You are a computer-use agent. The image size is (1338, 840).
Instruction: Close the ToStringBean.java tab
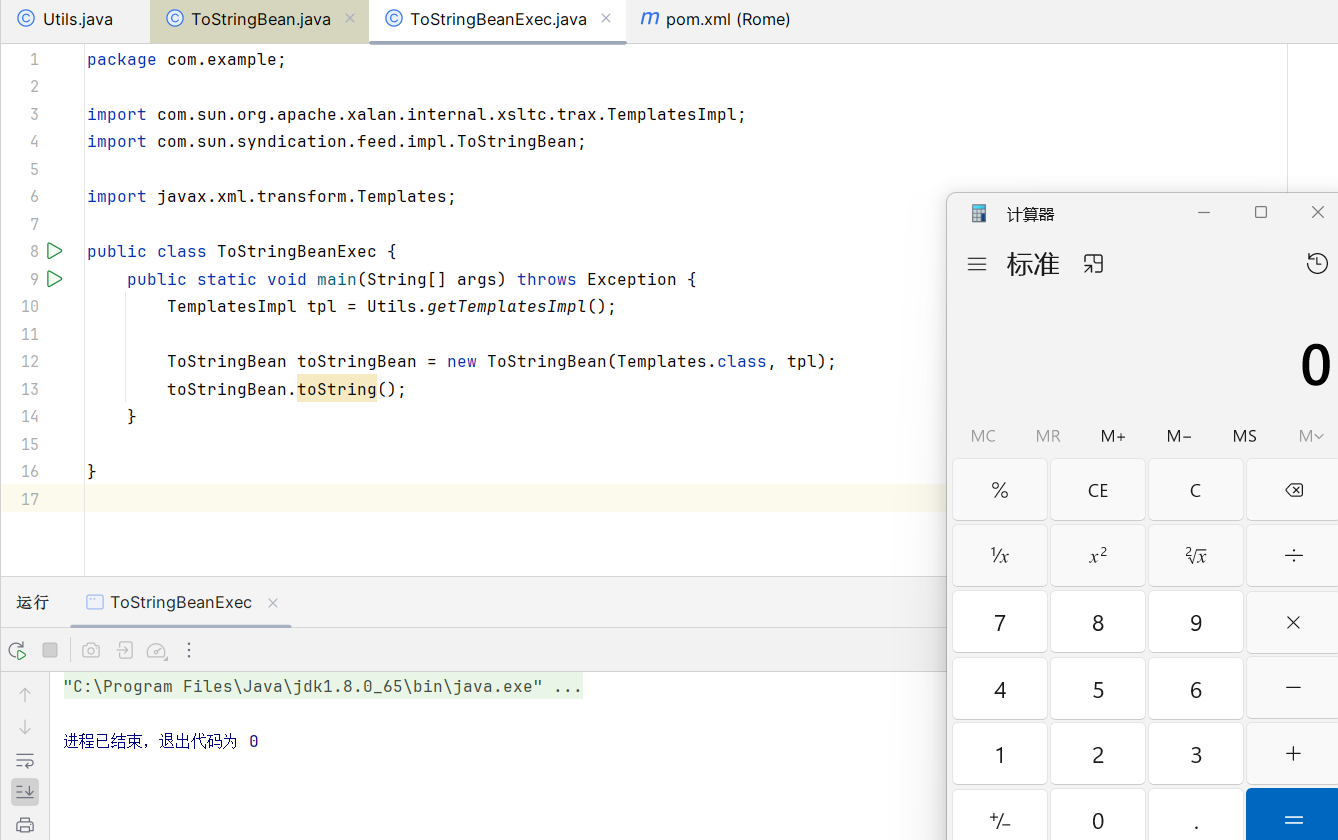[349, 19]
